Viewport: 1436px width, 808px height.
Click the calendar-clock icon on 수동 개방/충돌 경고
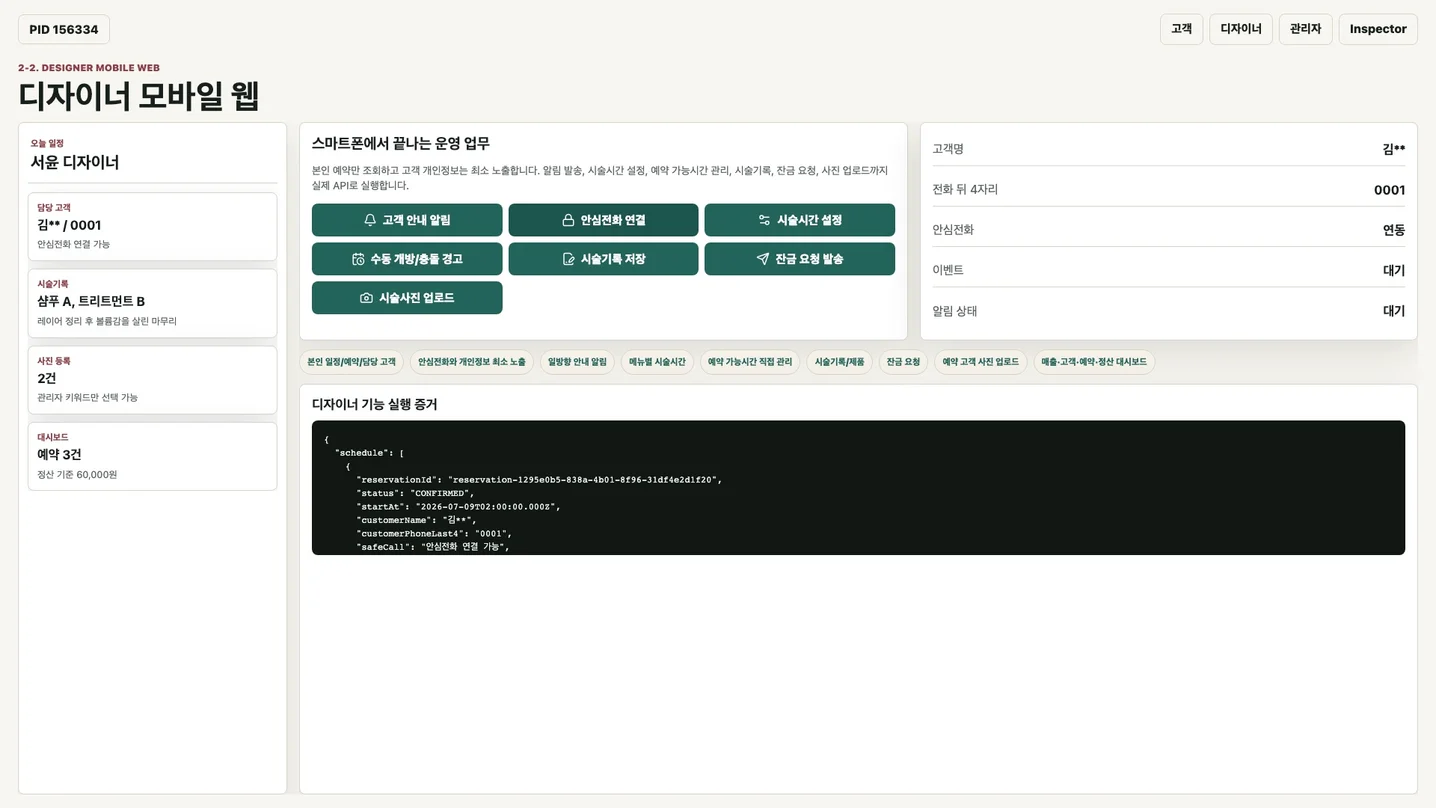pyautogui.click(x=358, y=259)
